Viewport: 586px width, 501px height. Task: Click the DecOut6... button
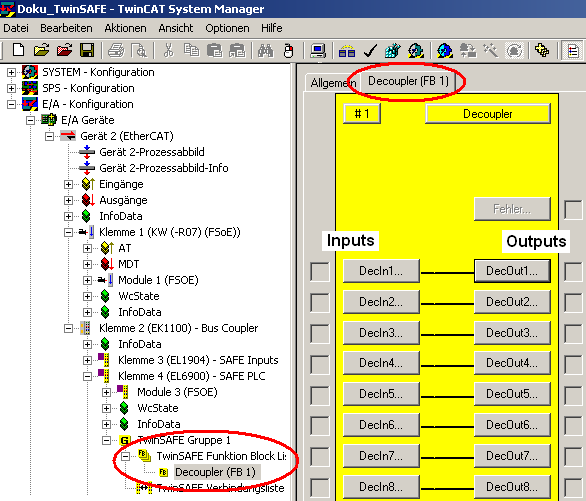tap(512, 425)
